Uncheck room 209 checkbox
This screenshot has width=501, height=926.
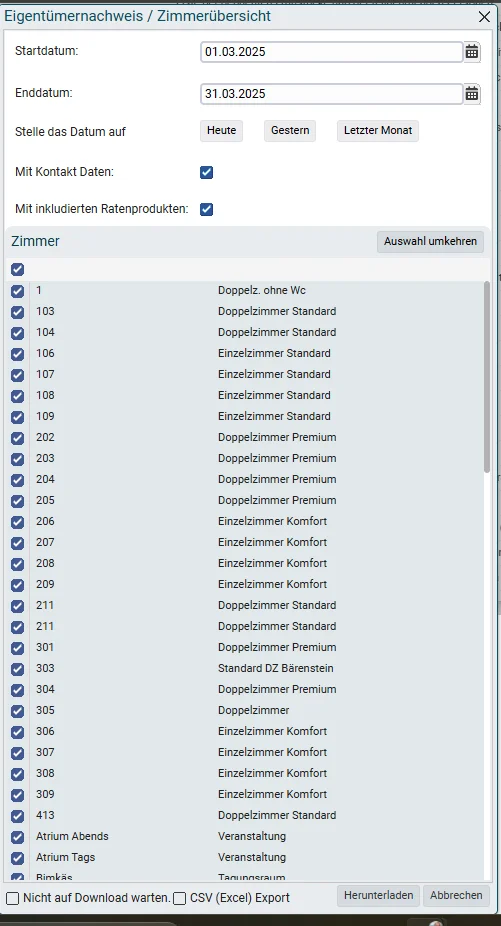click(x=18, y=585)
